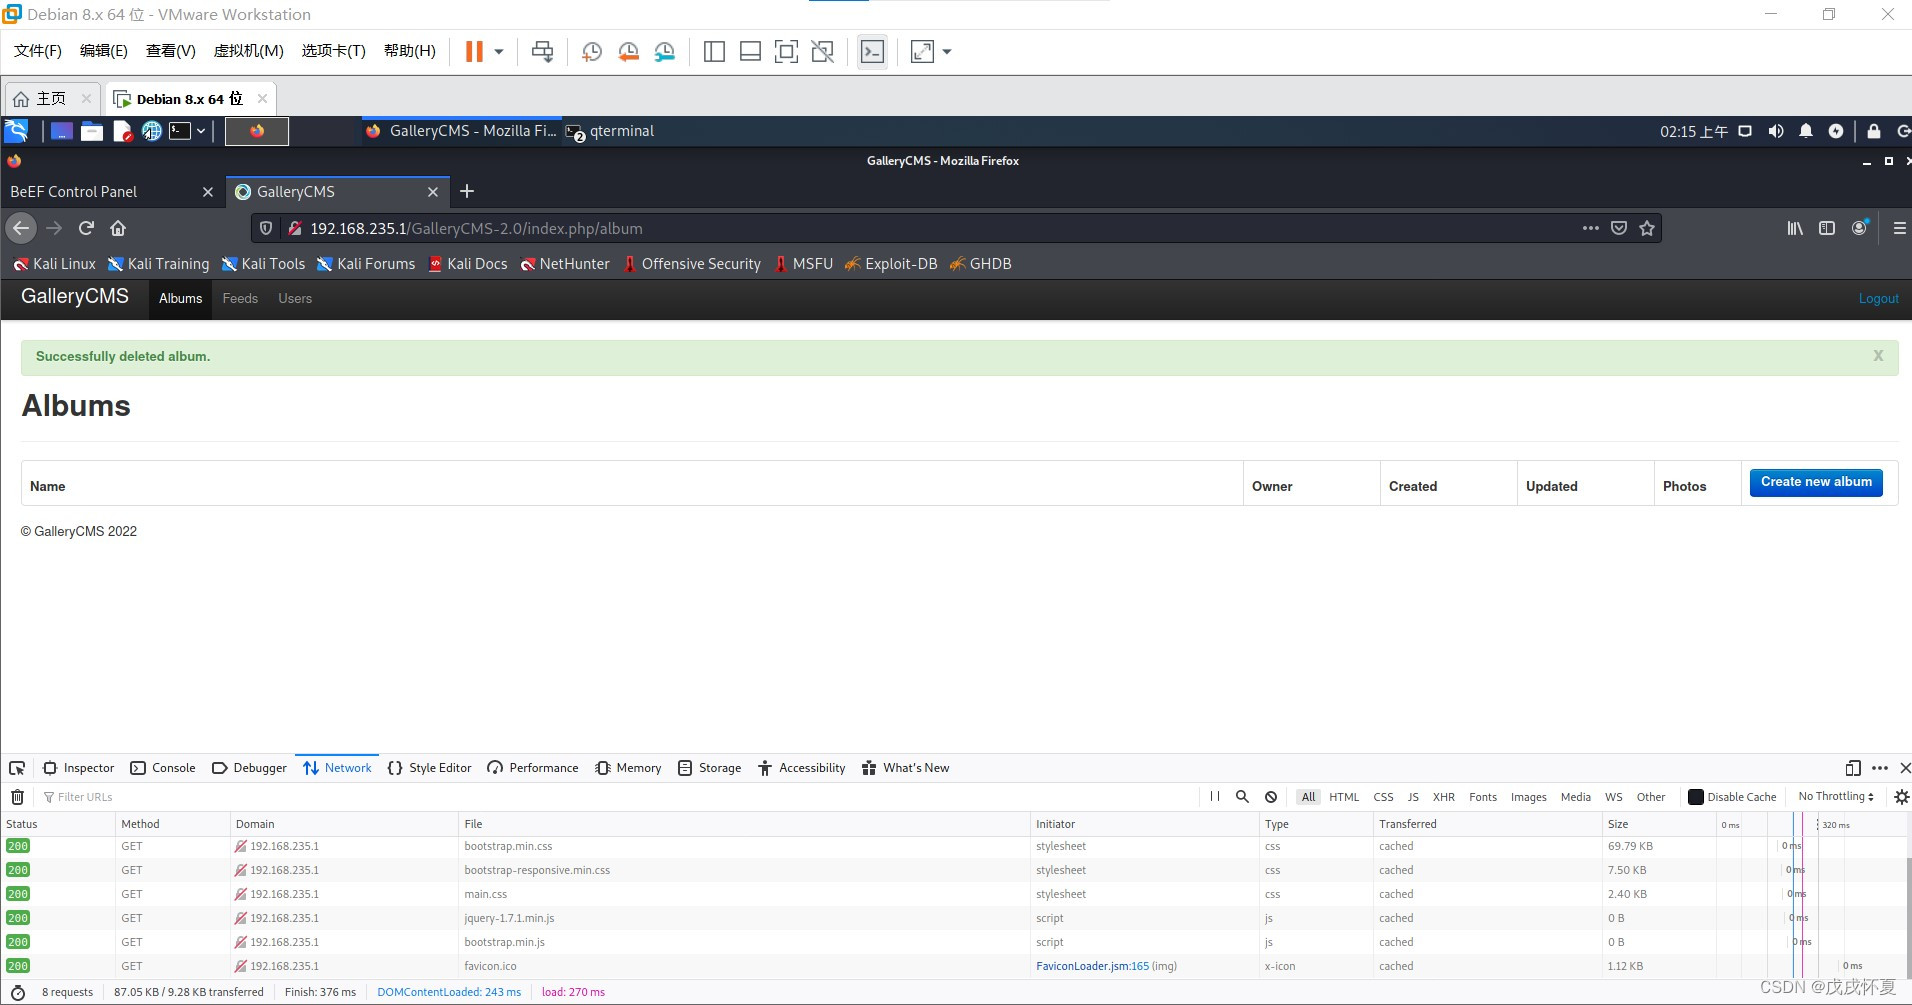Enter VMware full screen mode
The height and width of the screenshot is (1005, 1912).
pyautogui.click(x=786, y=51)
